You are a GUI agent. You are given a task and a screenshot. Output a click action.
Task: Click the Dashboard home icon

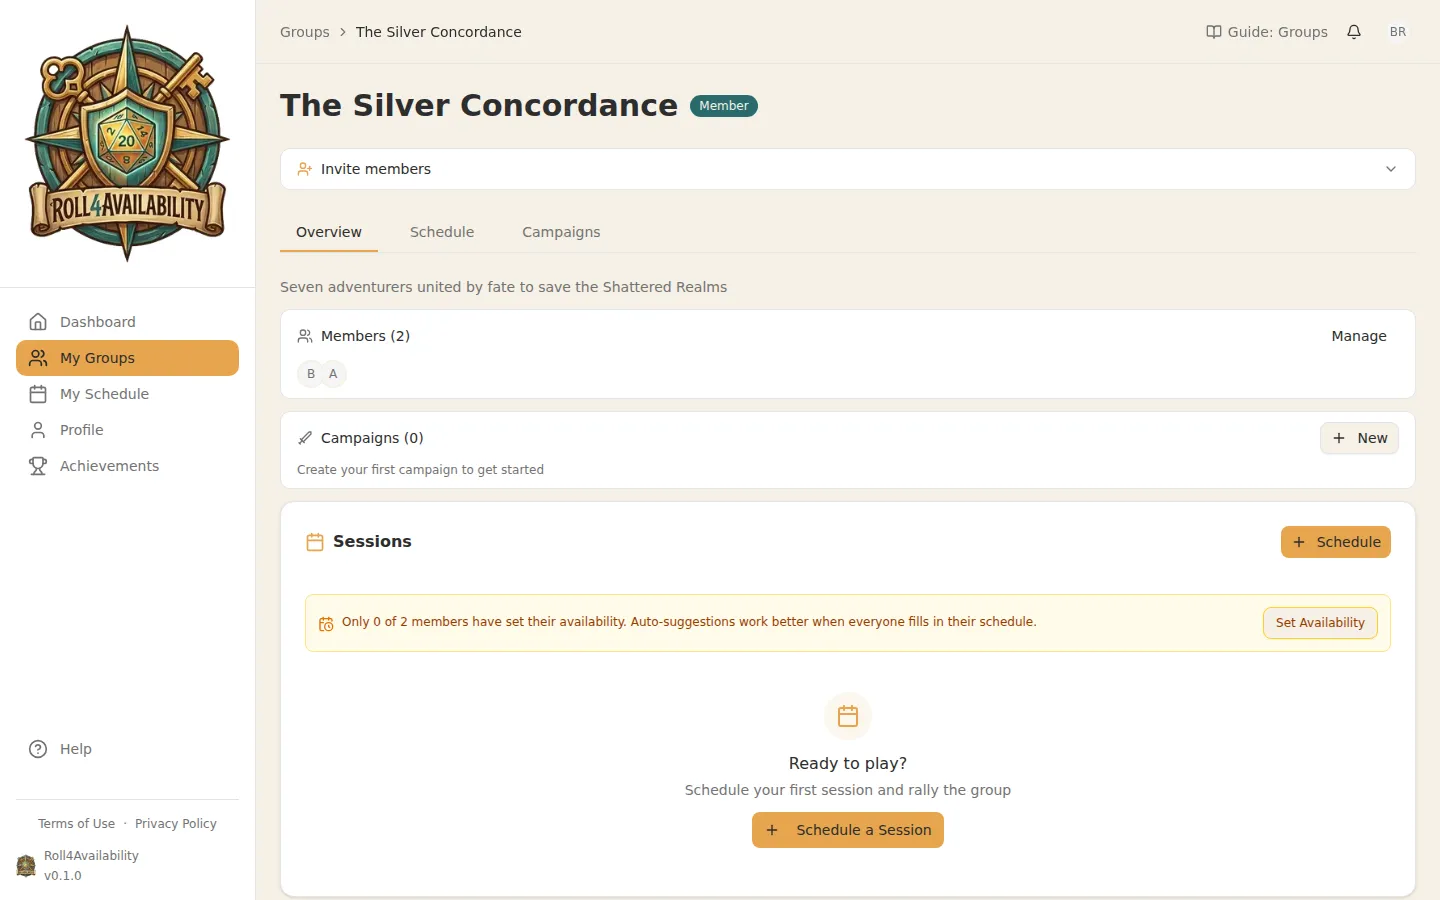pyautogui.click(x=38, y=322)
